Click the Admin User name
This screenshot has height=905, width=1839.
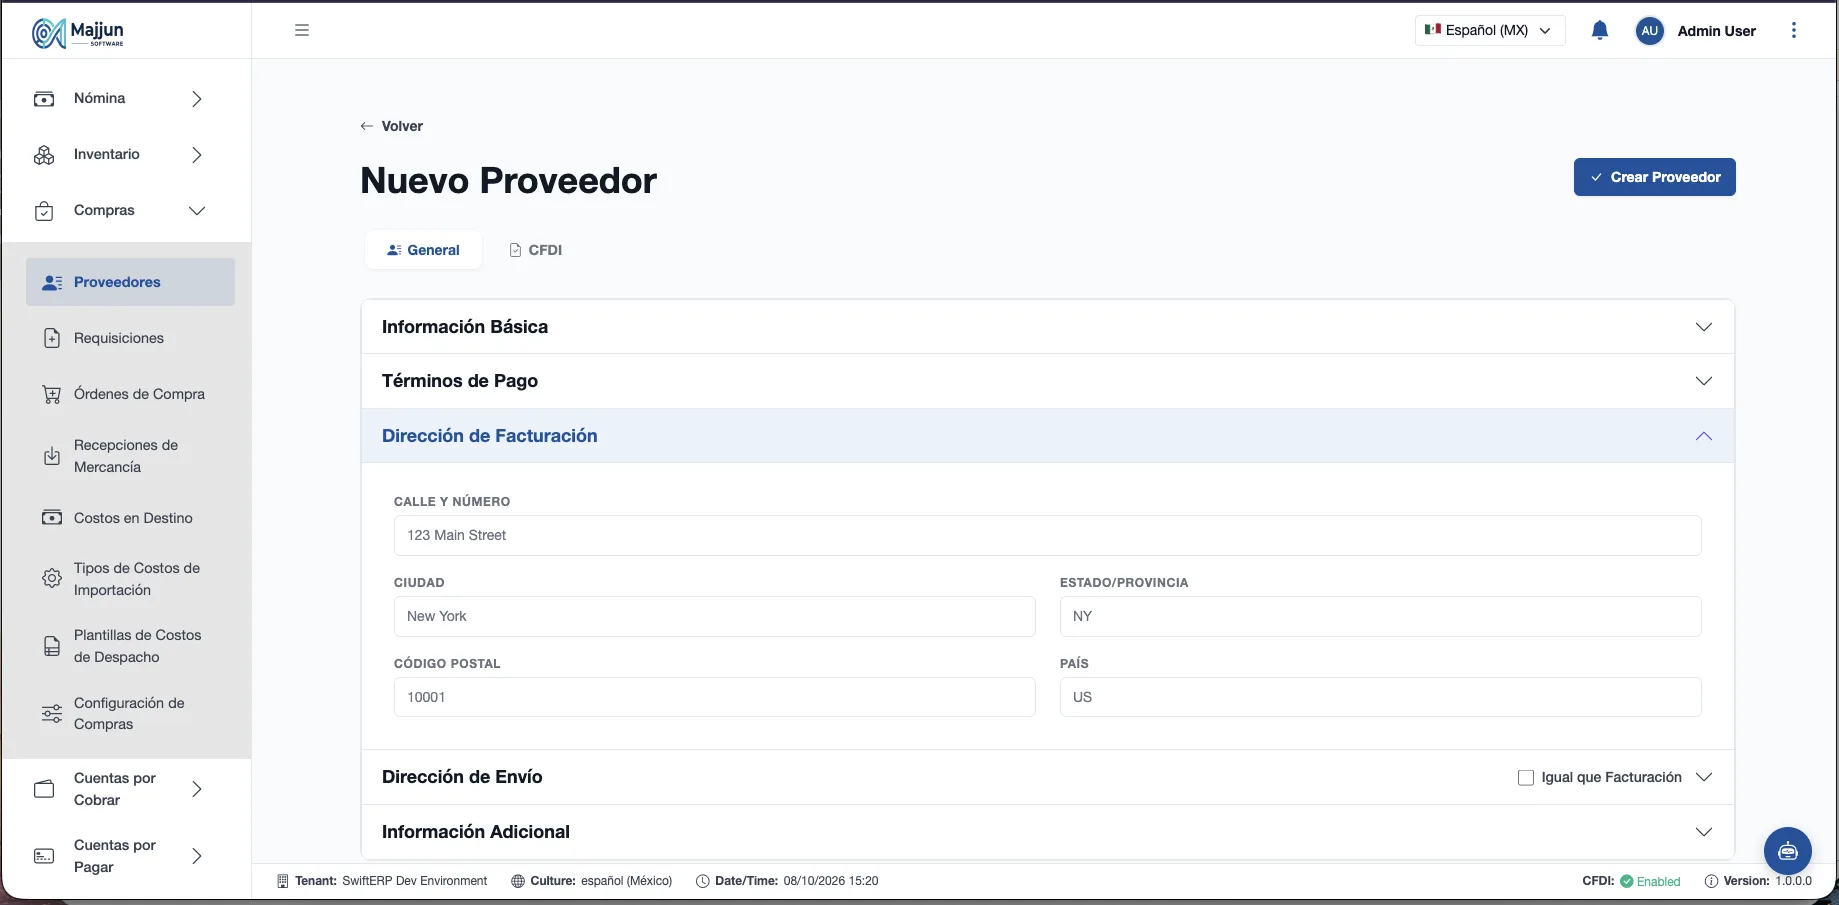(1717, 31)
